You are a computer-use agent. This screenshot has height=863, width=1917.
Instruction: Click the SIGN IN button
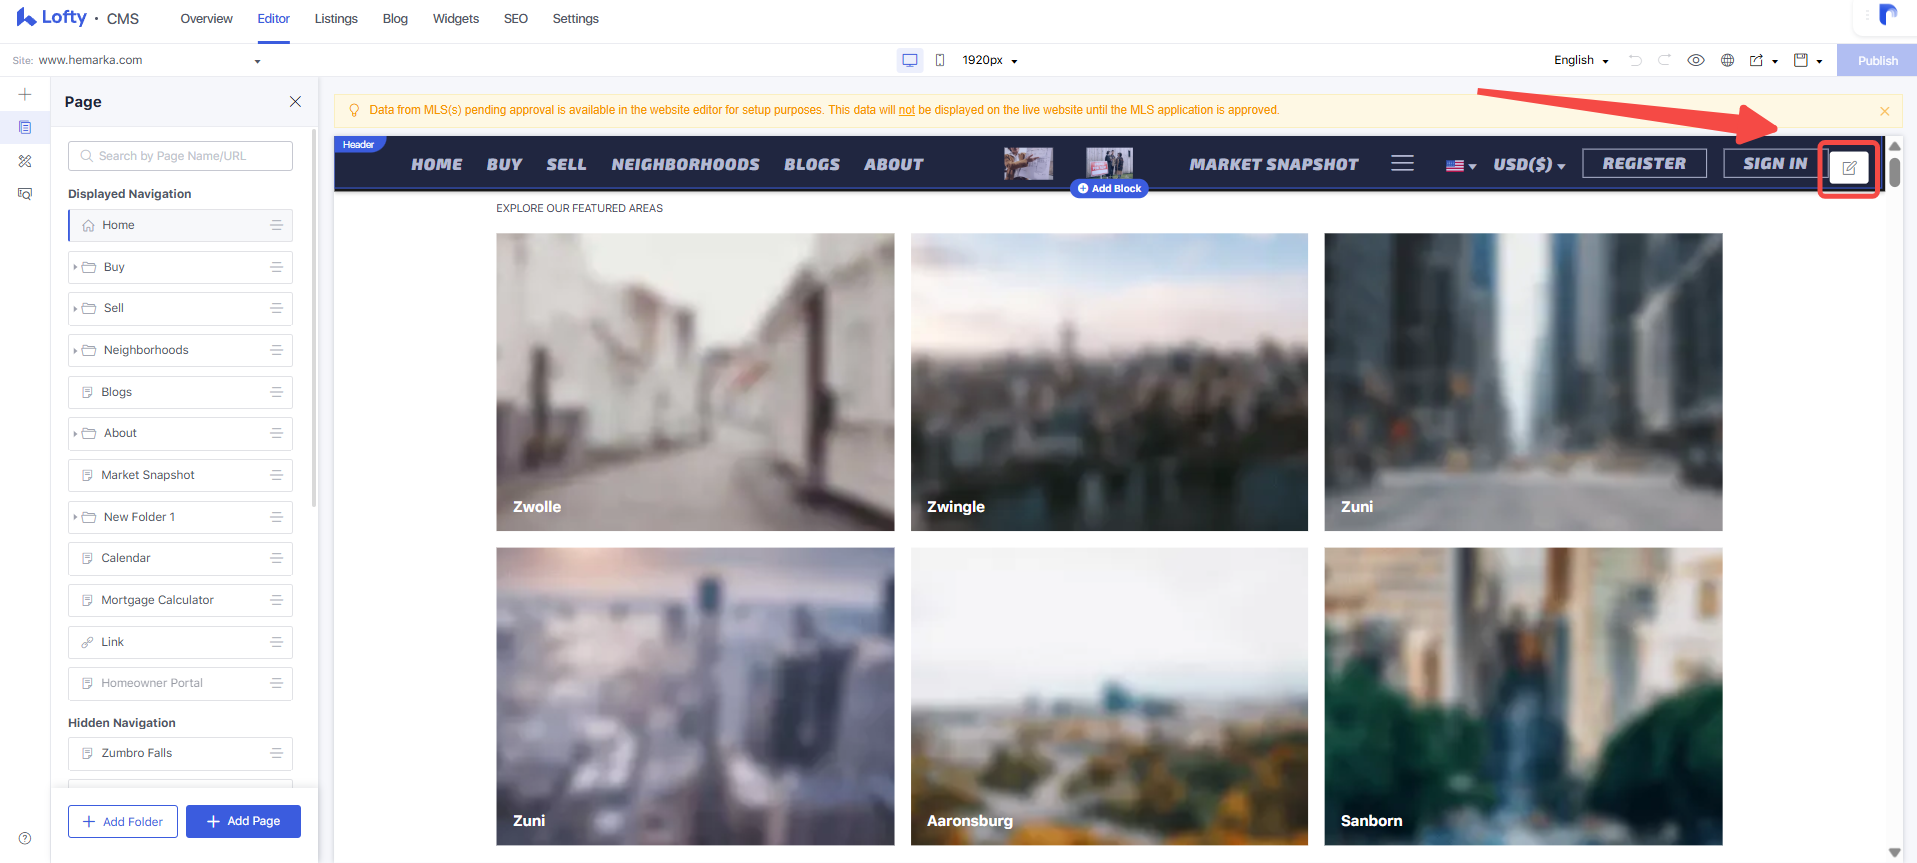coord(1775,163)
